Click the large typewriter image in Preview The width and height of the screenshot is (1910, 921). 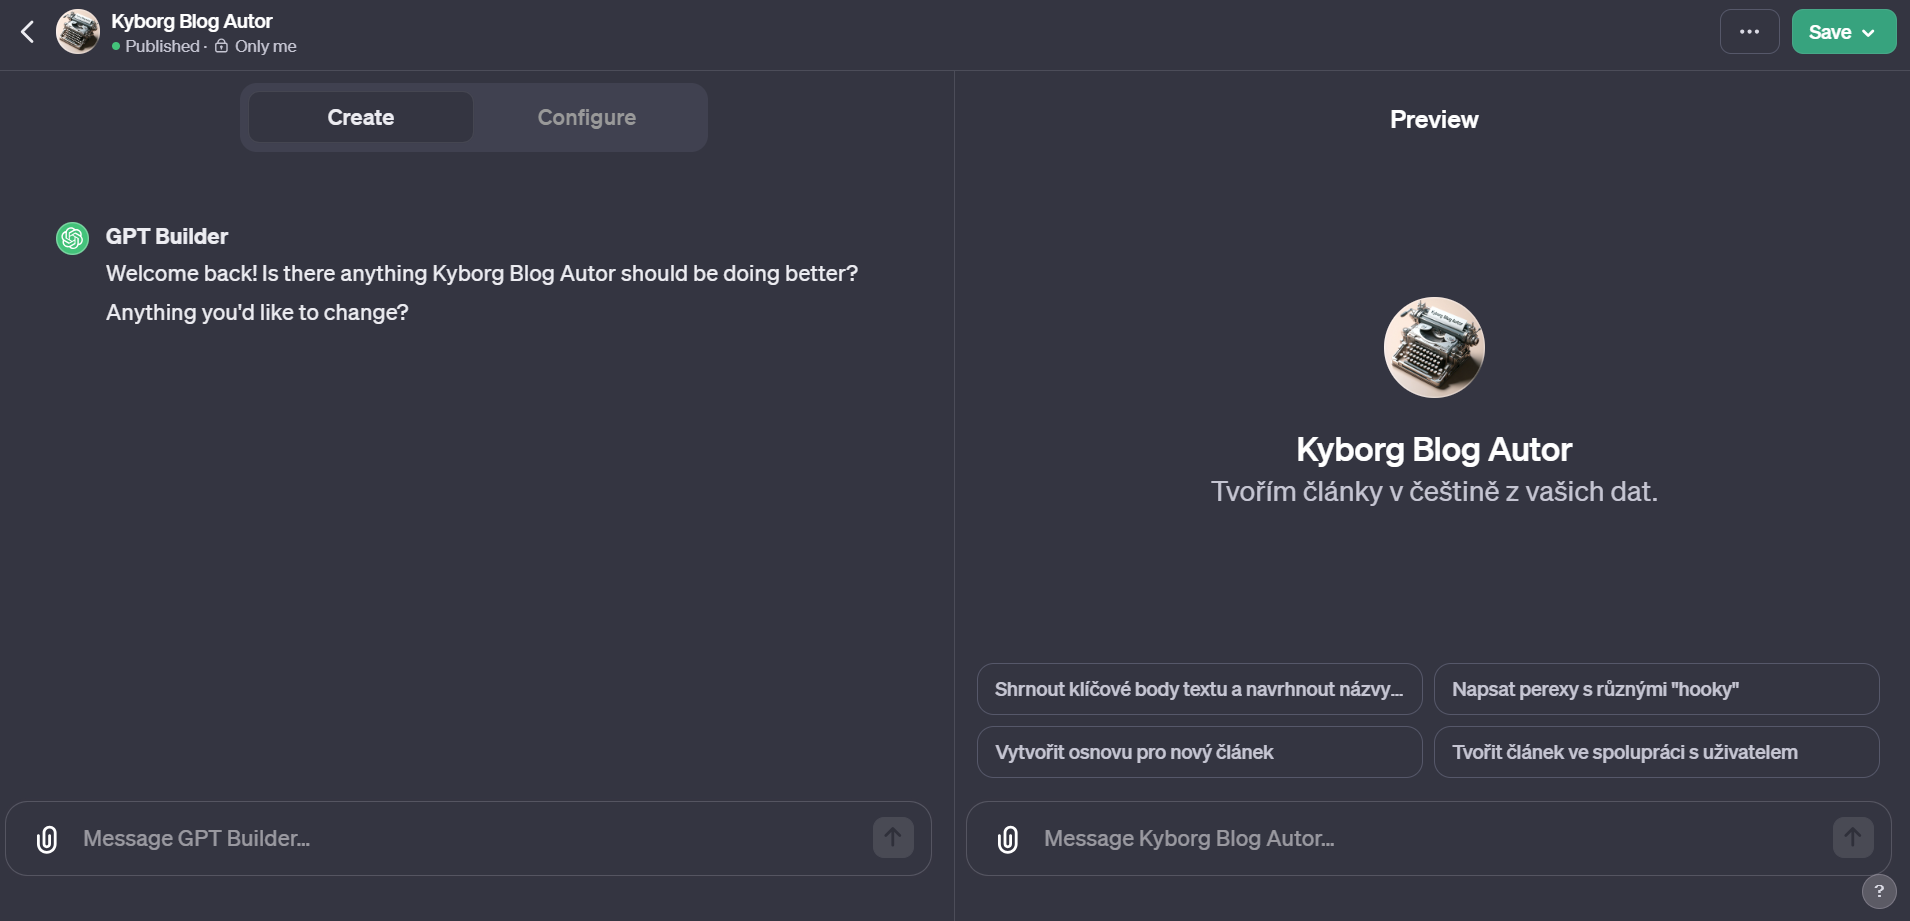(x=1434, y=347)
